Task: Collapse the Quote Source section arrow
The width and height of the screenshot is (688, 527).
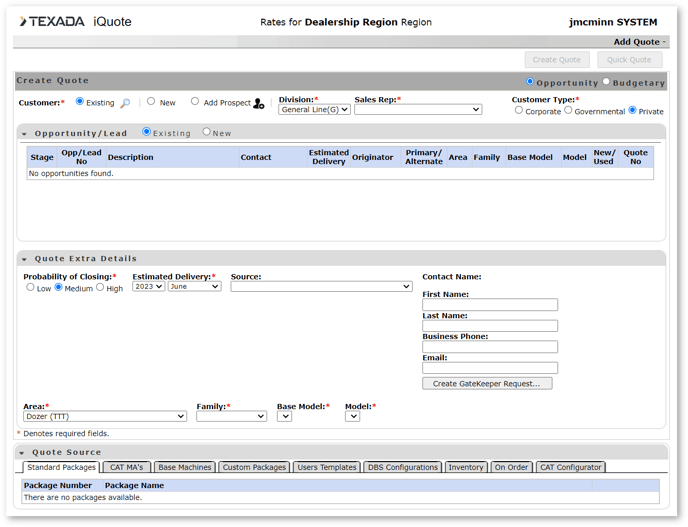Action: (x=25, y=453)
